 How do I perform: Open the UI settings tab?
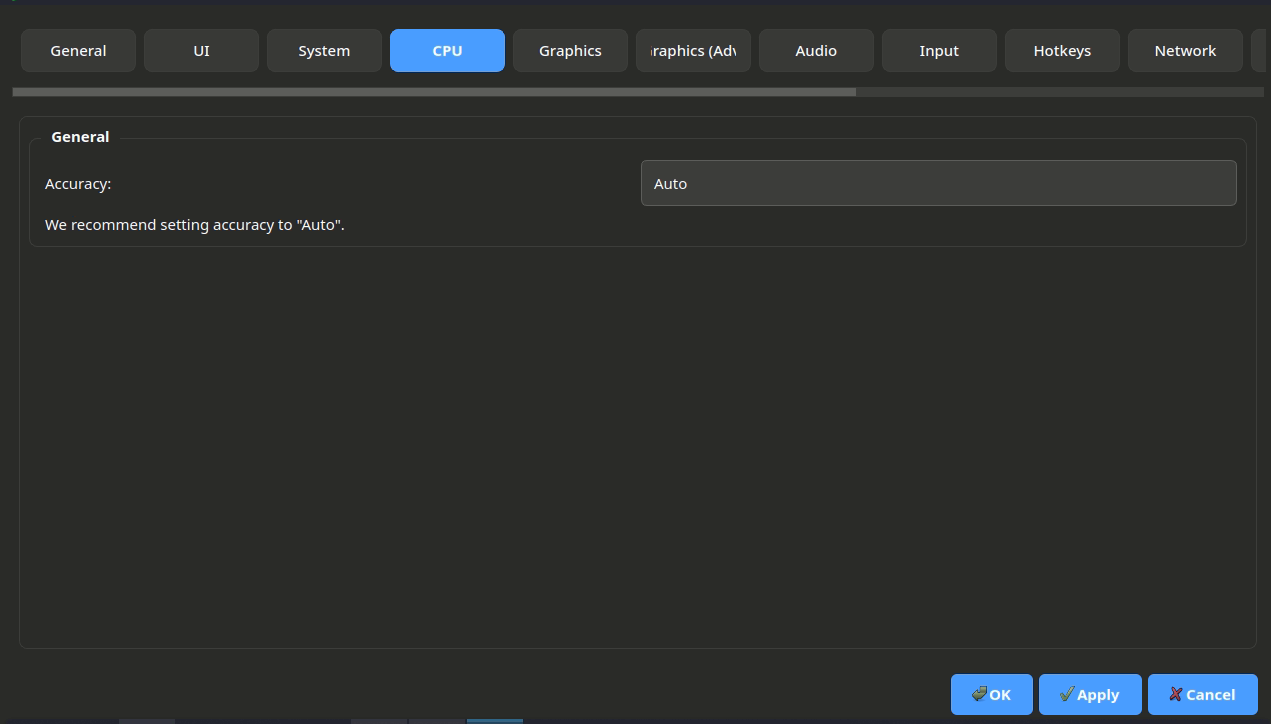tap(201, 51)
